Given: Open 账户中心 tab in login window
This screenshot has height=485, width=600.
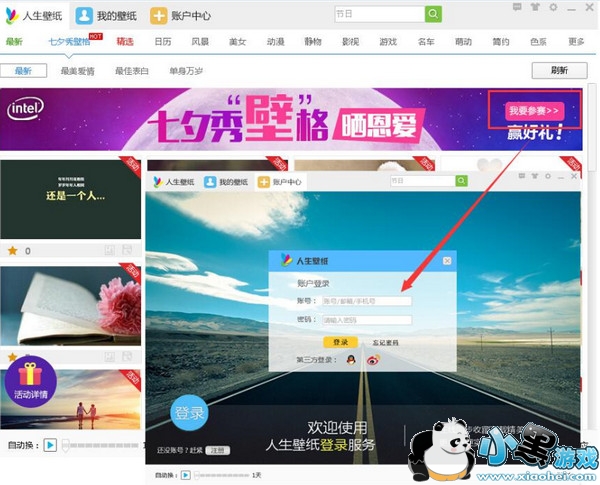Looking at the screenshot, I should (x=279, y=182).
